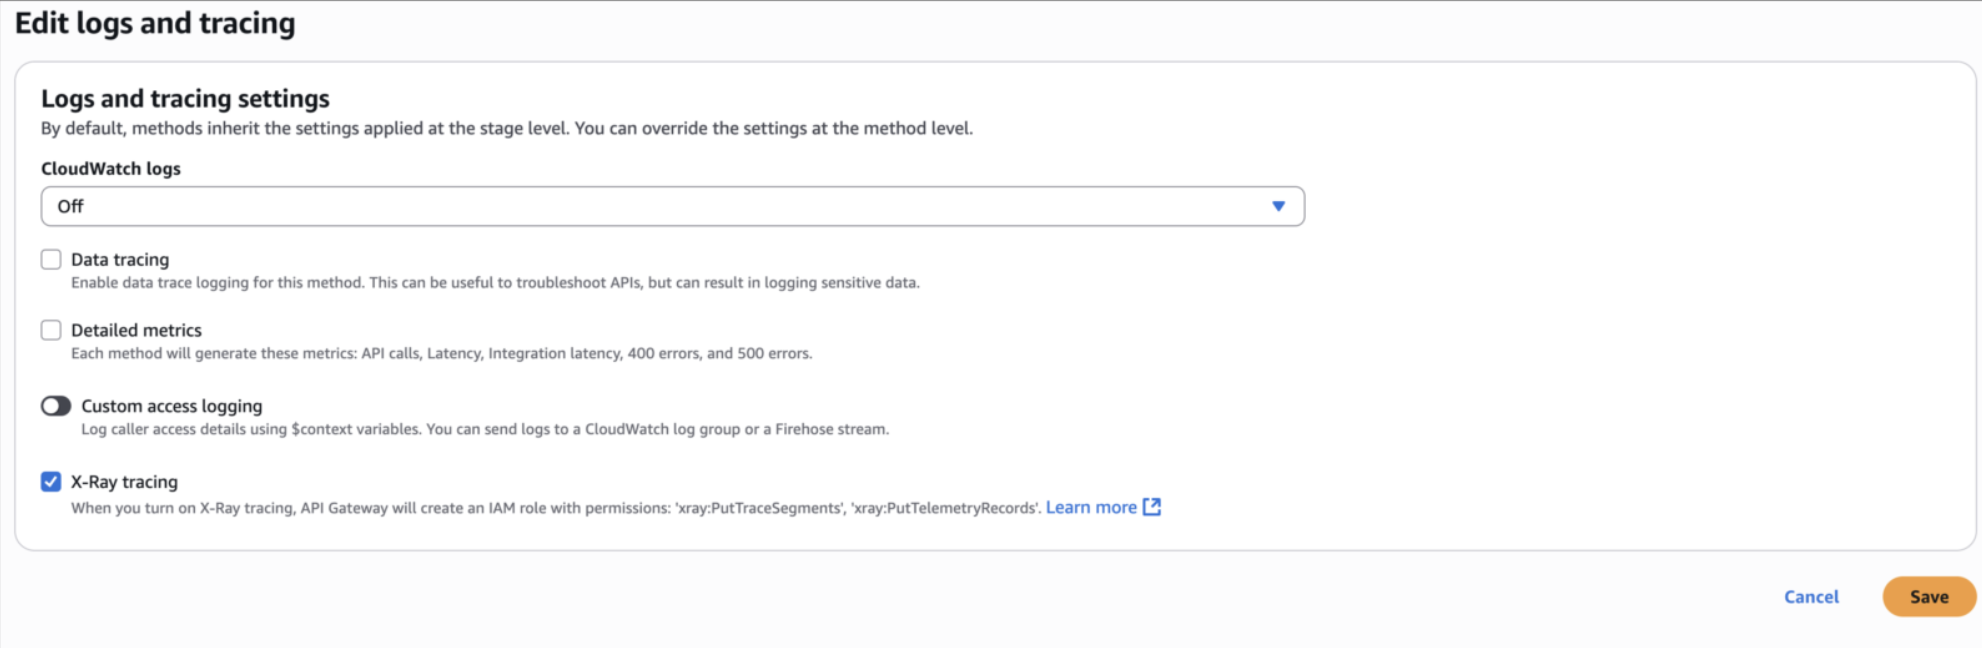Screen dimensions: 1982x648
Task: Click the external link icon after Learn more
Action: [1152, 507]
